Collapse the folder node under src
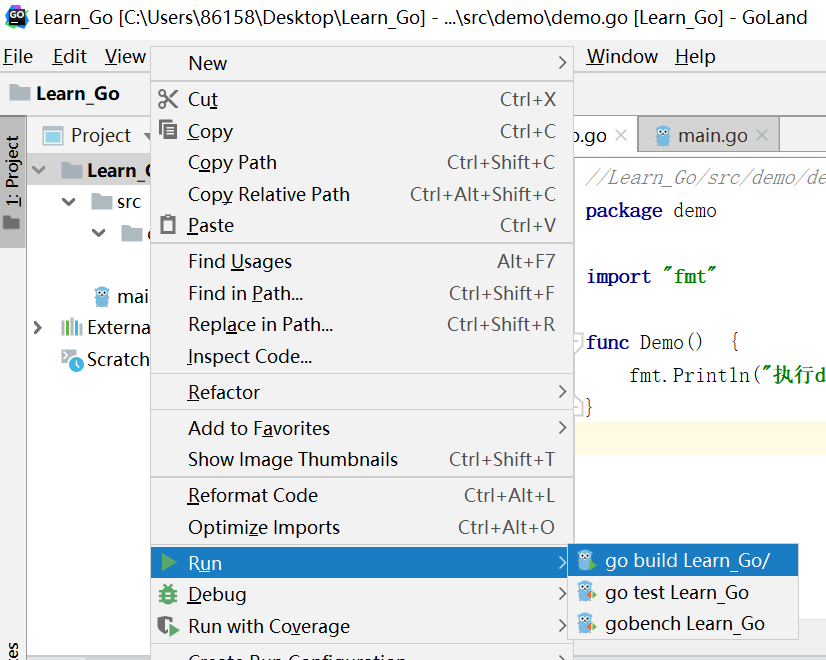826x660 pixels. point(99,232)
